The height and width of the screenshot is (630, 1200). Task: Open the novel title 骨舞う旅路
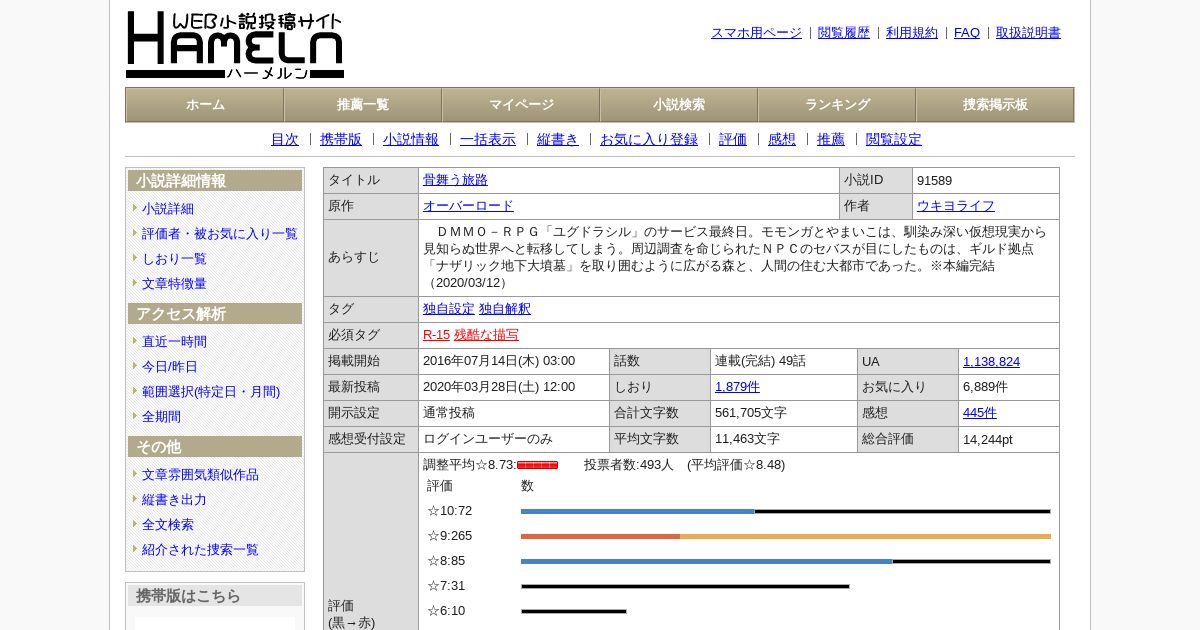pyautogui.click(x=455, y=180)
